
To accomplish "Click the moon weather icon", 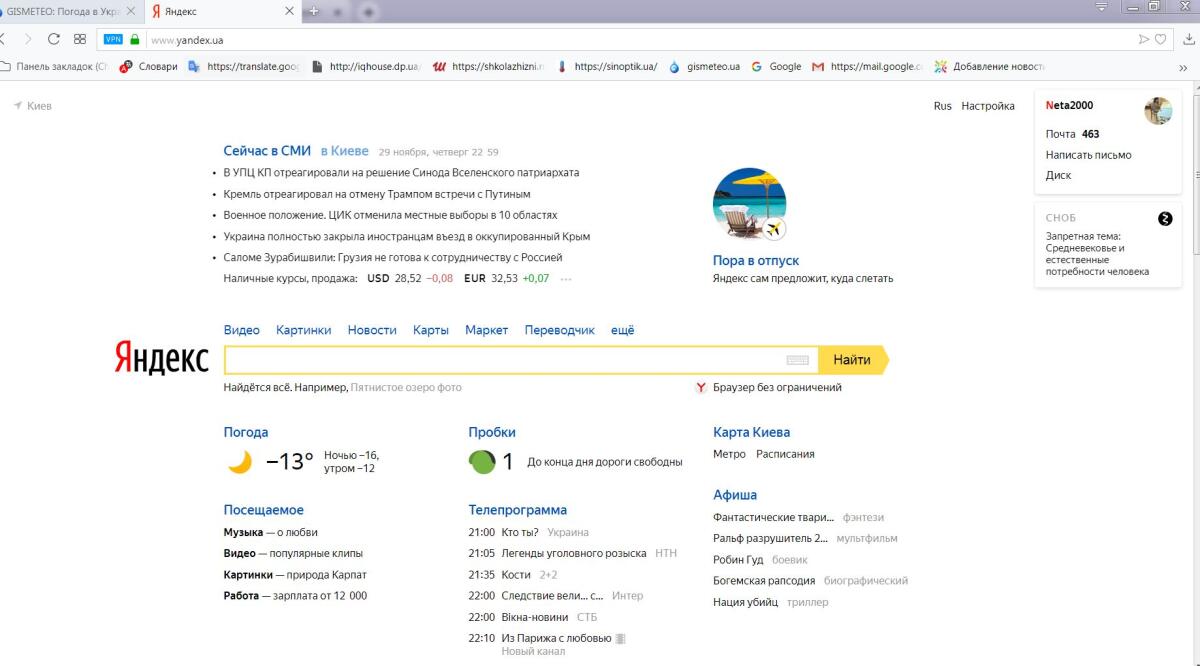I will tap(240, 462).
